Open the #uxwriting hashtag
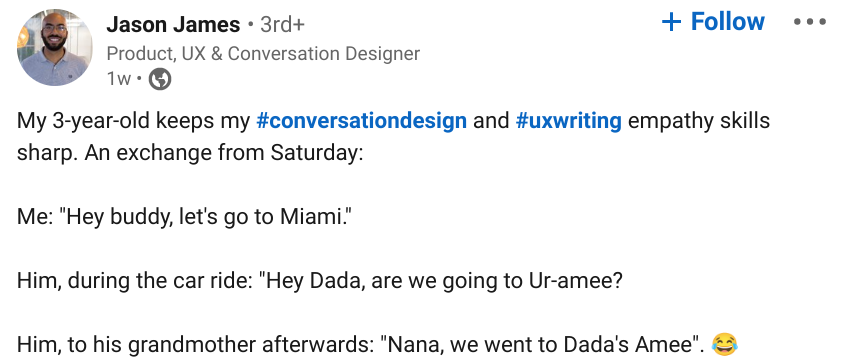Image resolution: width=844 pixels, height=364 pixels. [x=568, y=121]
